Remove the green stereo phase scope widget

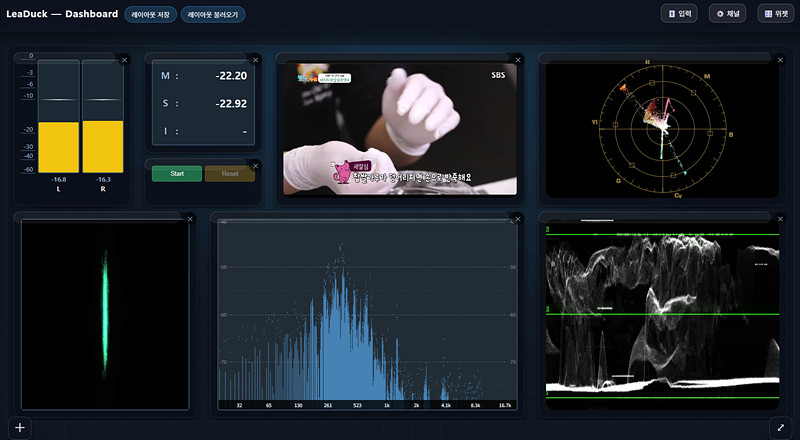(190, 218)
